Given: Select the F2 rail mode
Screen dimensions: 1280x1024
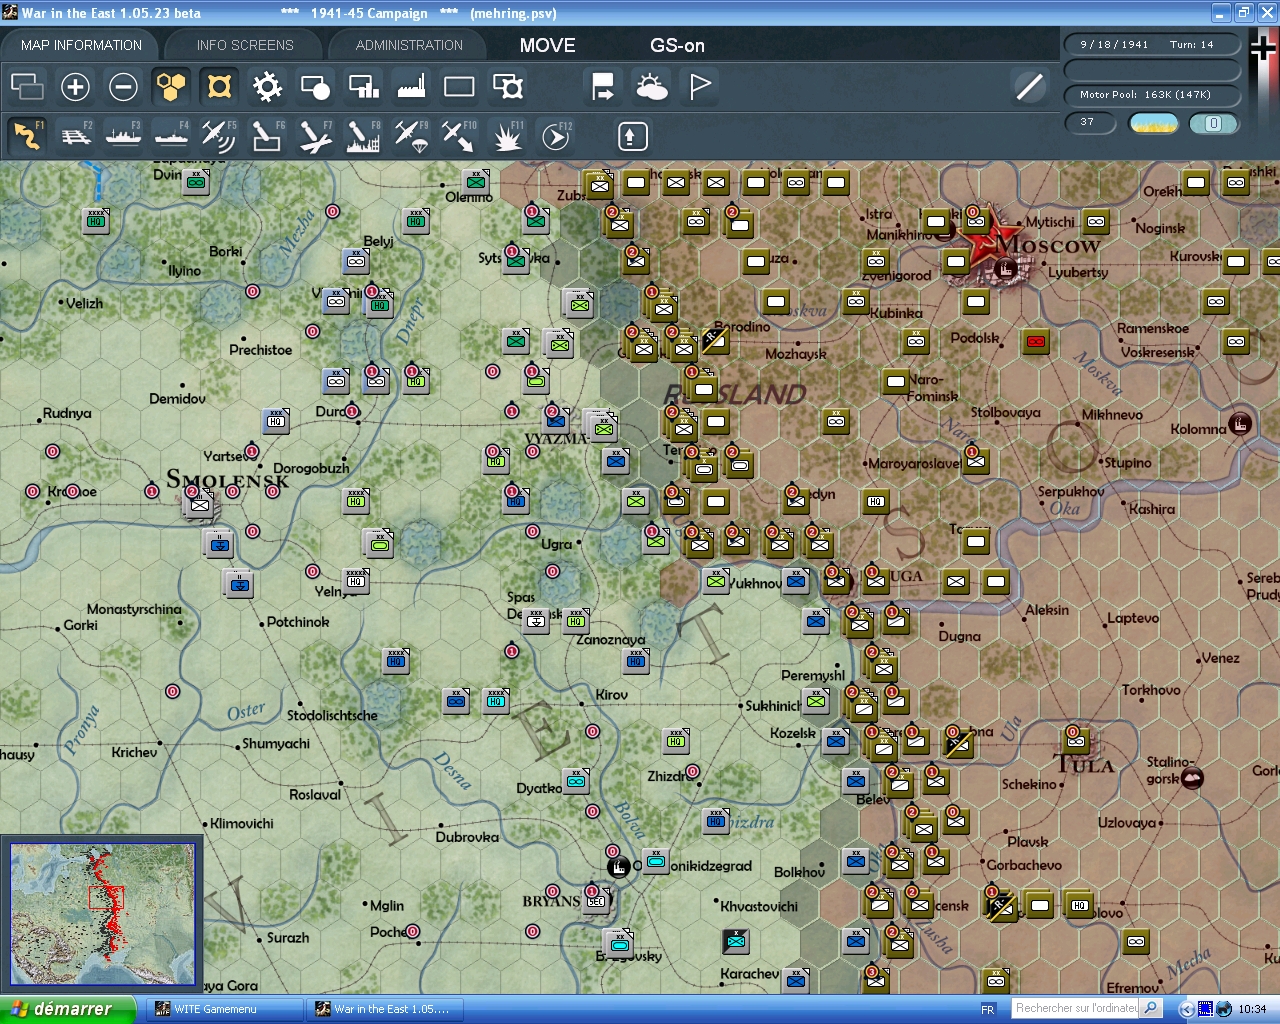Looking at the screenshot, I should point(76,135).
